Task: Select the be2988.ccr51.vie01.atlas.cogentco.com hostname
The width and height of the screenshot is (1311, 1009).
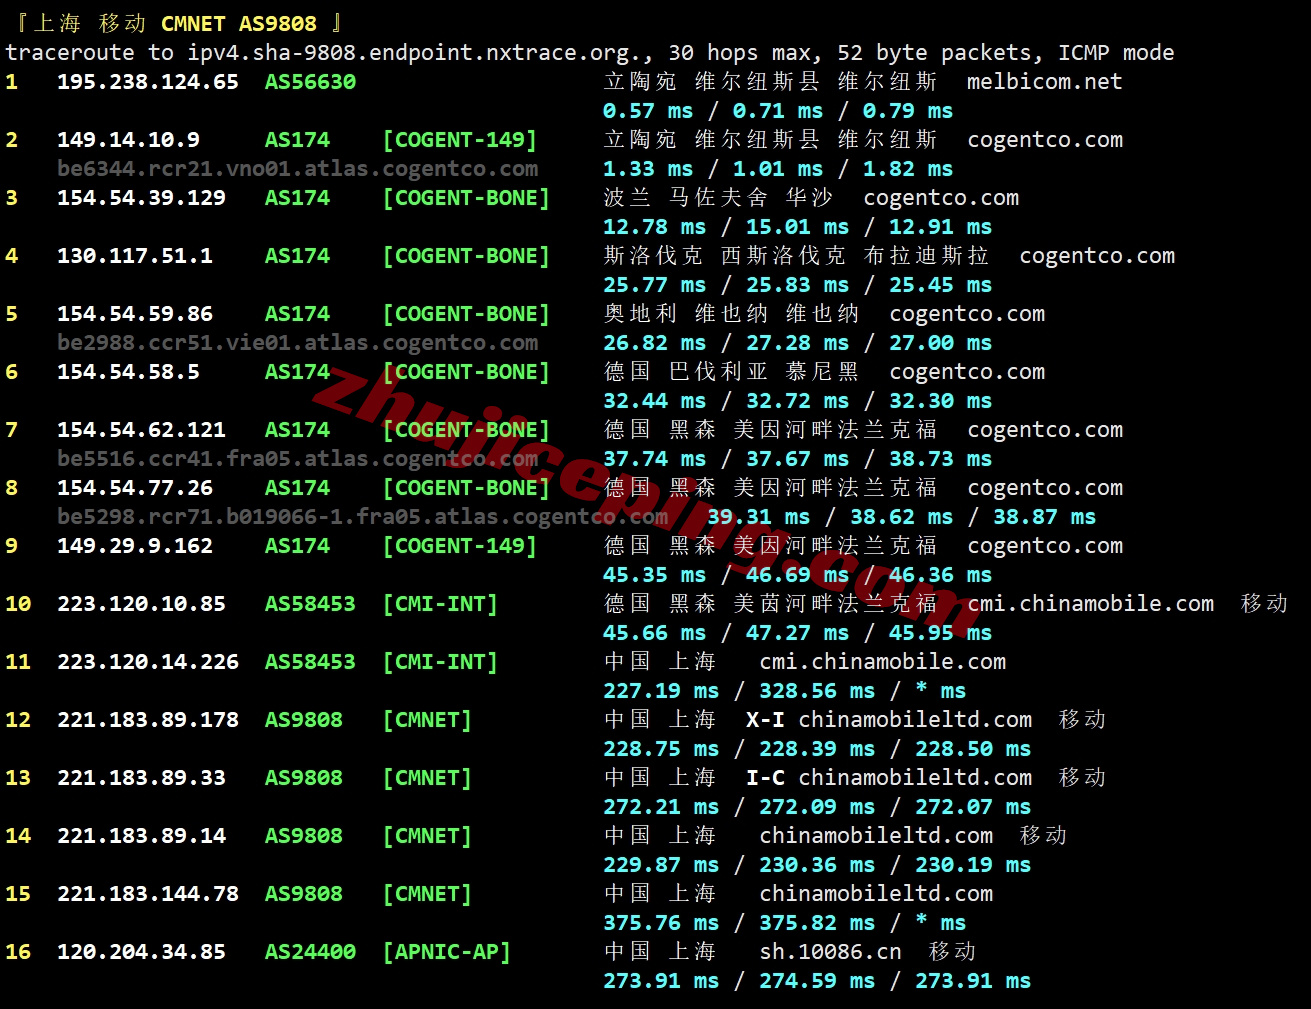Action: 298,343
